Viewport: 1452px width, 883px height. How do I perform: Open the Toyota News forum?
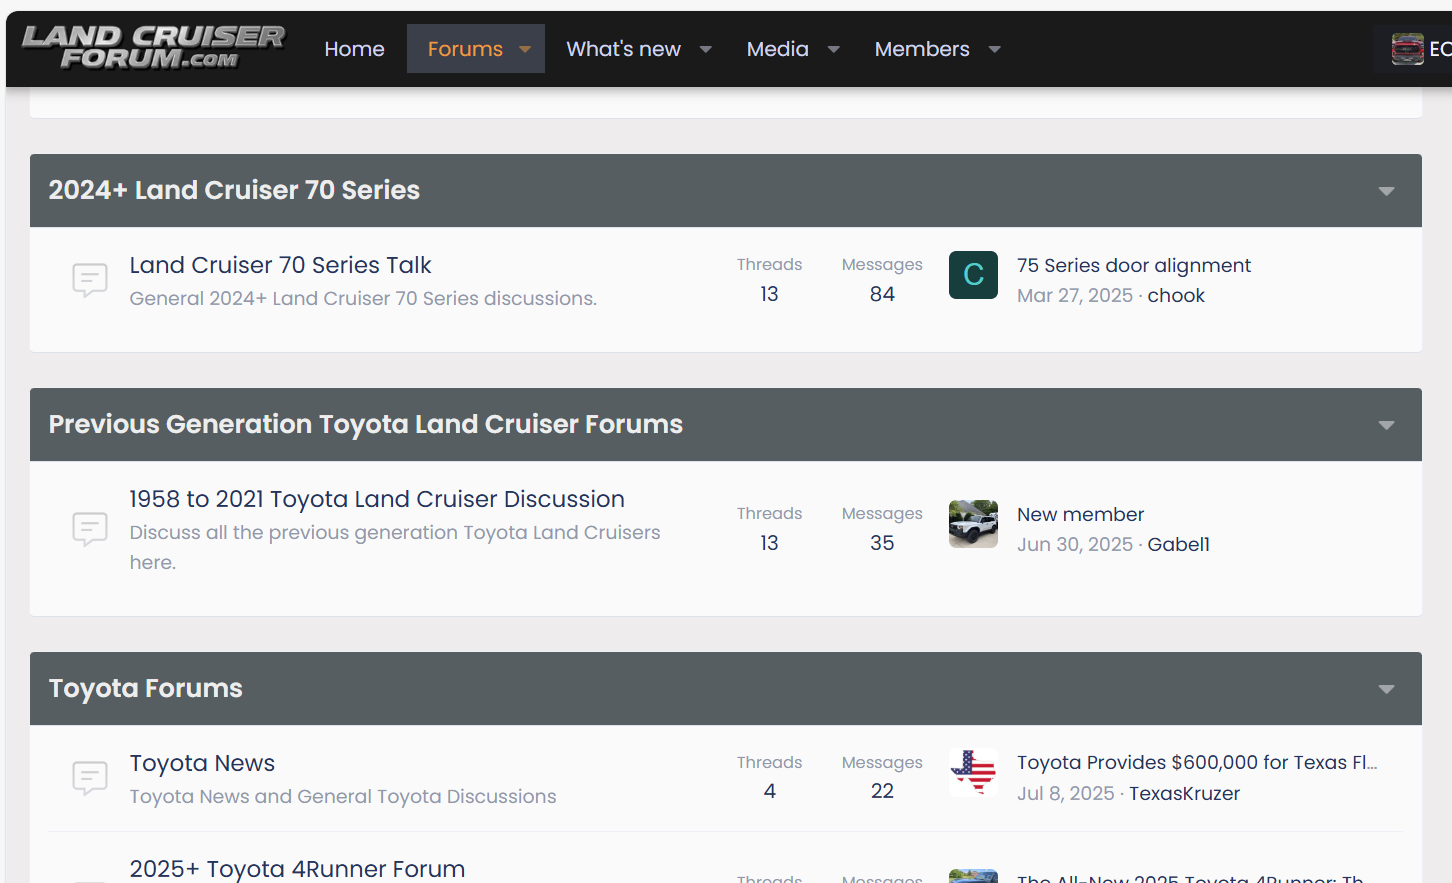202,763
